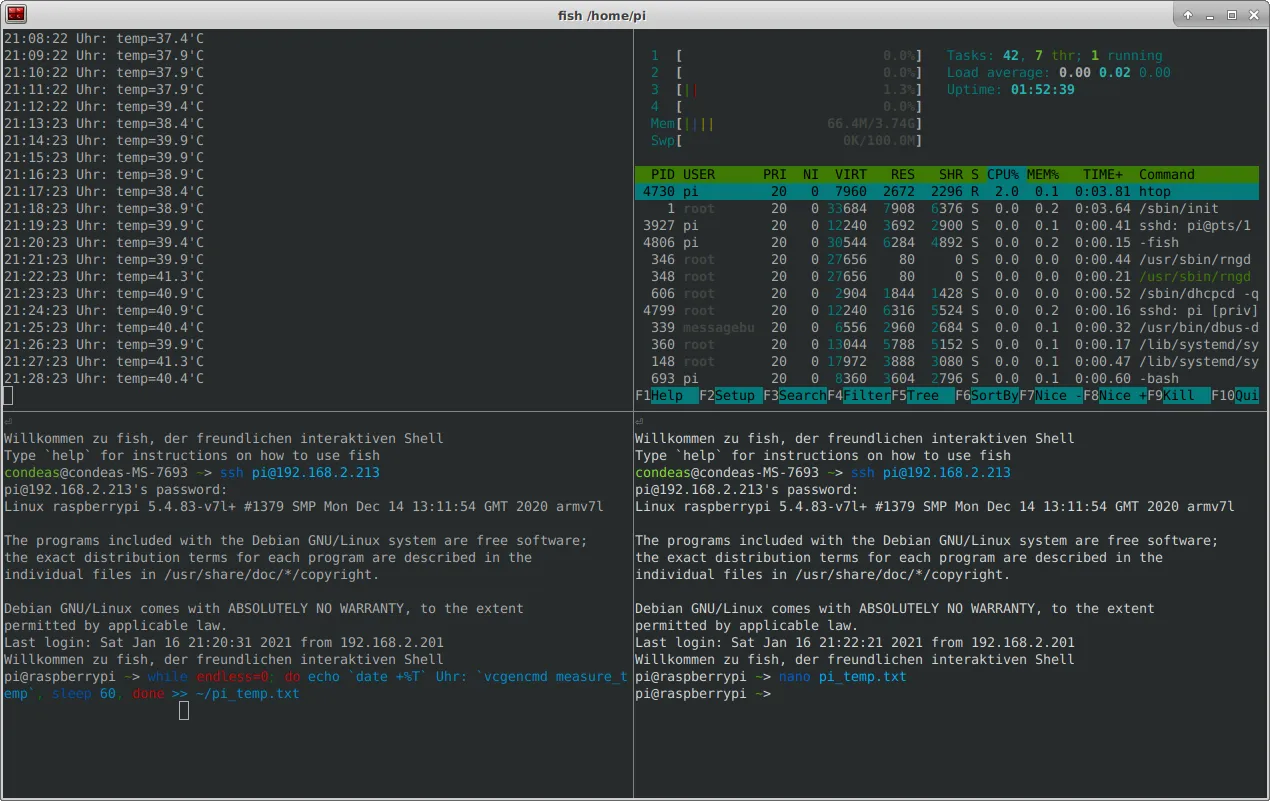
Task: Select the messagebus dbus process row
Action: pos(947,328)
